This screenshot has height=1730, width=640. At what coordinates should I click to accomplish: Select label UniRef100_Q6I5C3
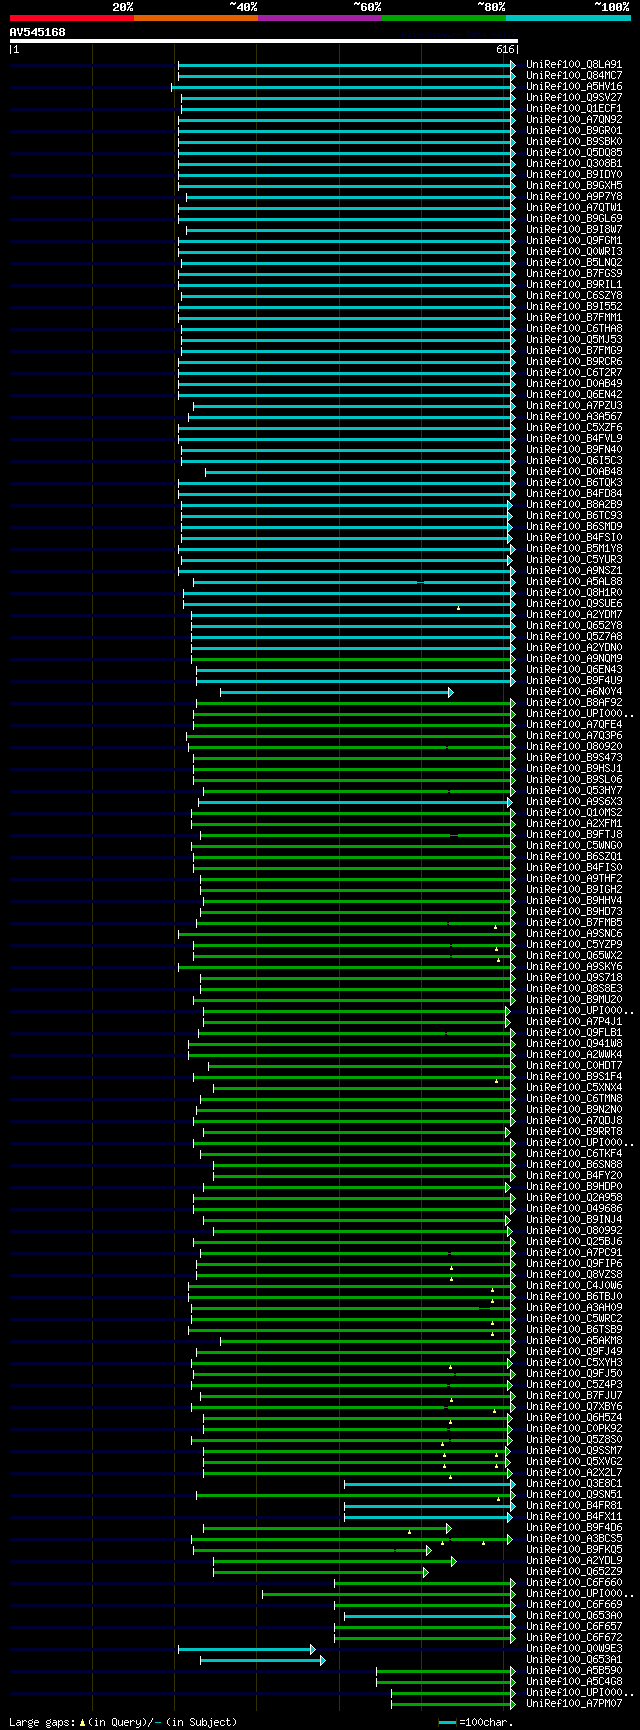[x=574, y=460]
